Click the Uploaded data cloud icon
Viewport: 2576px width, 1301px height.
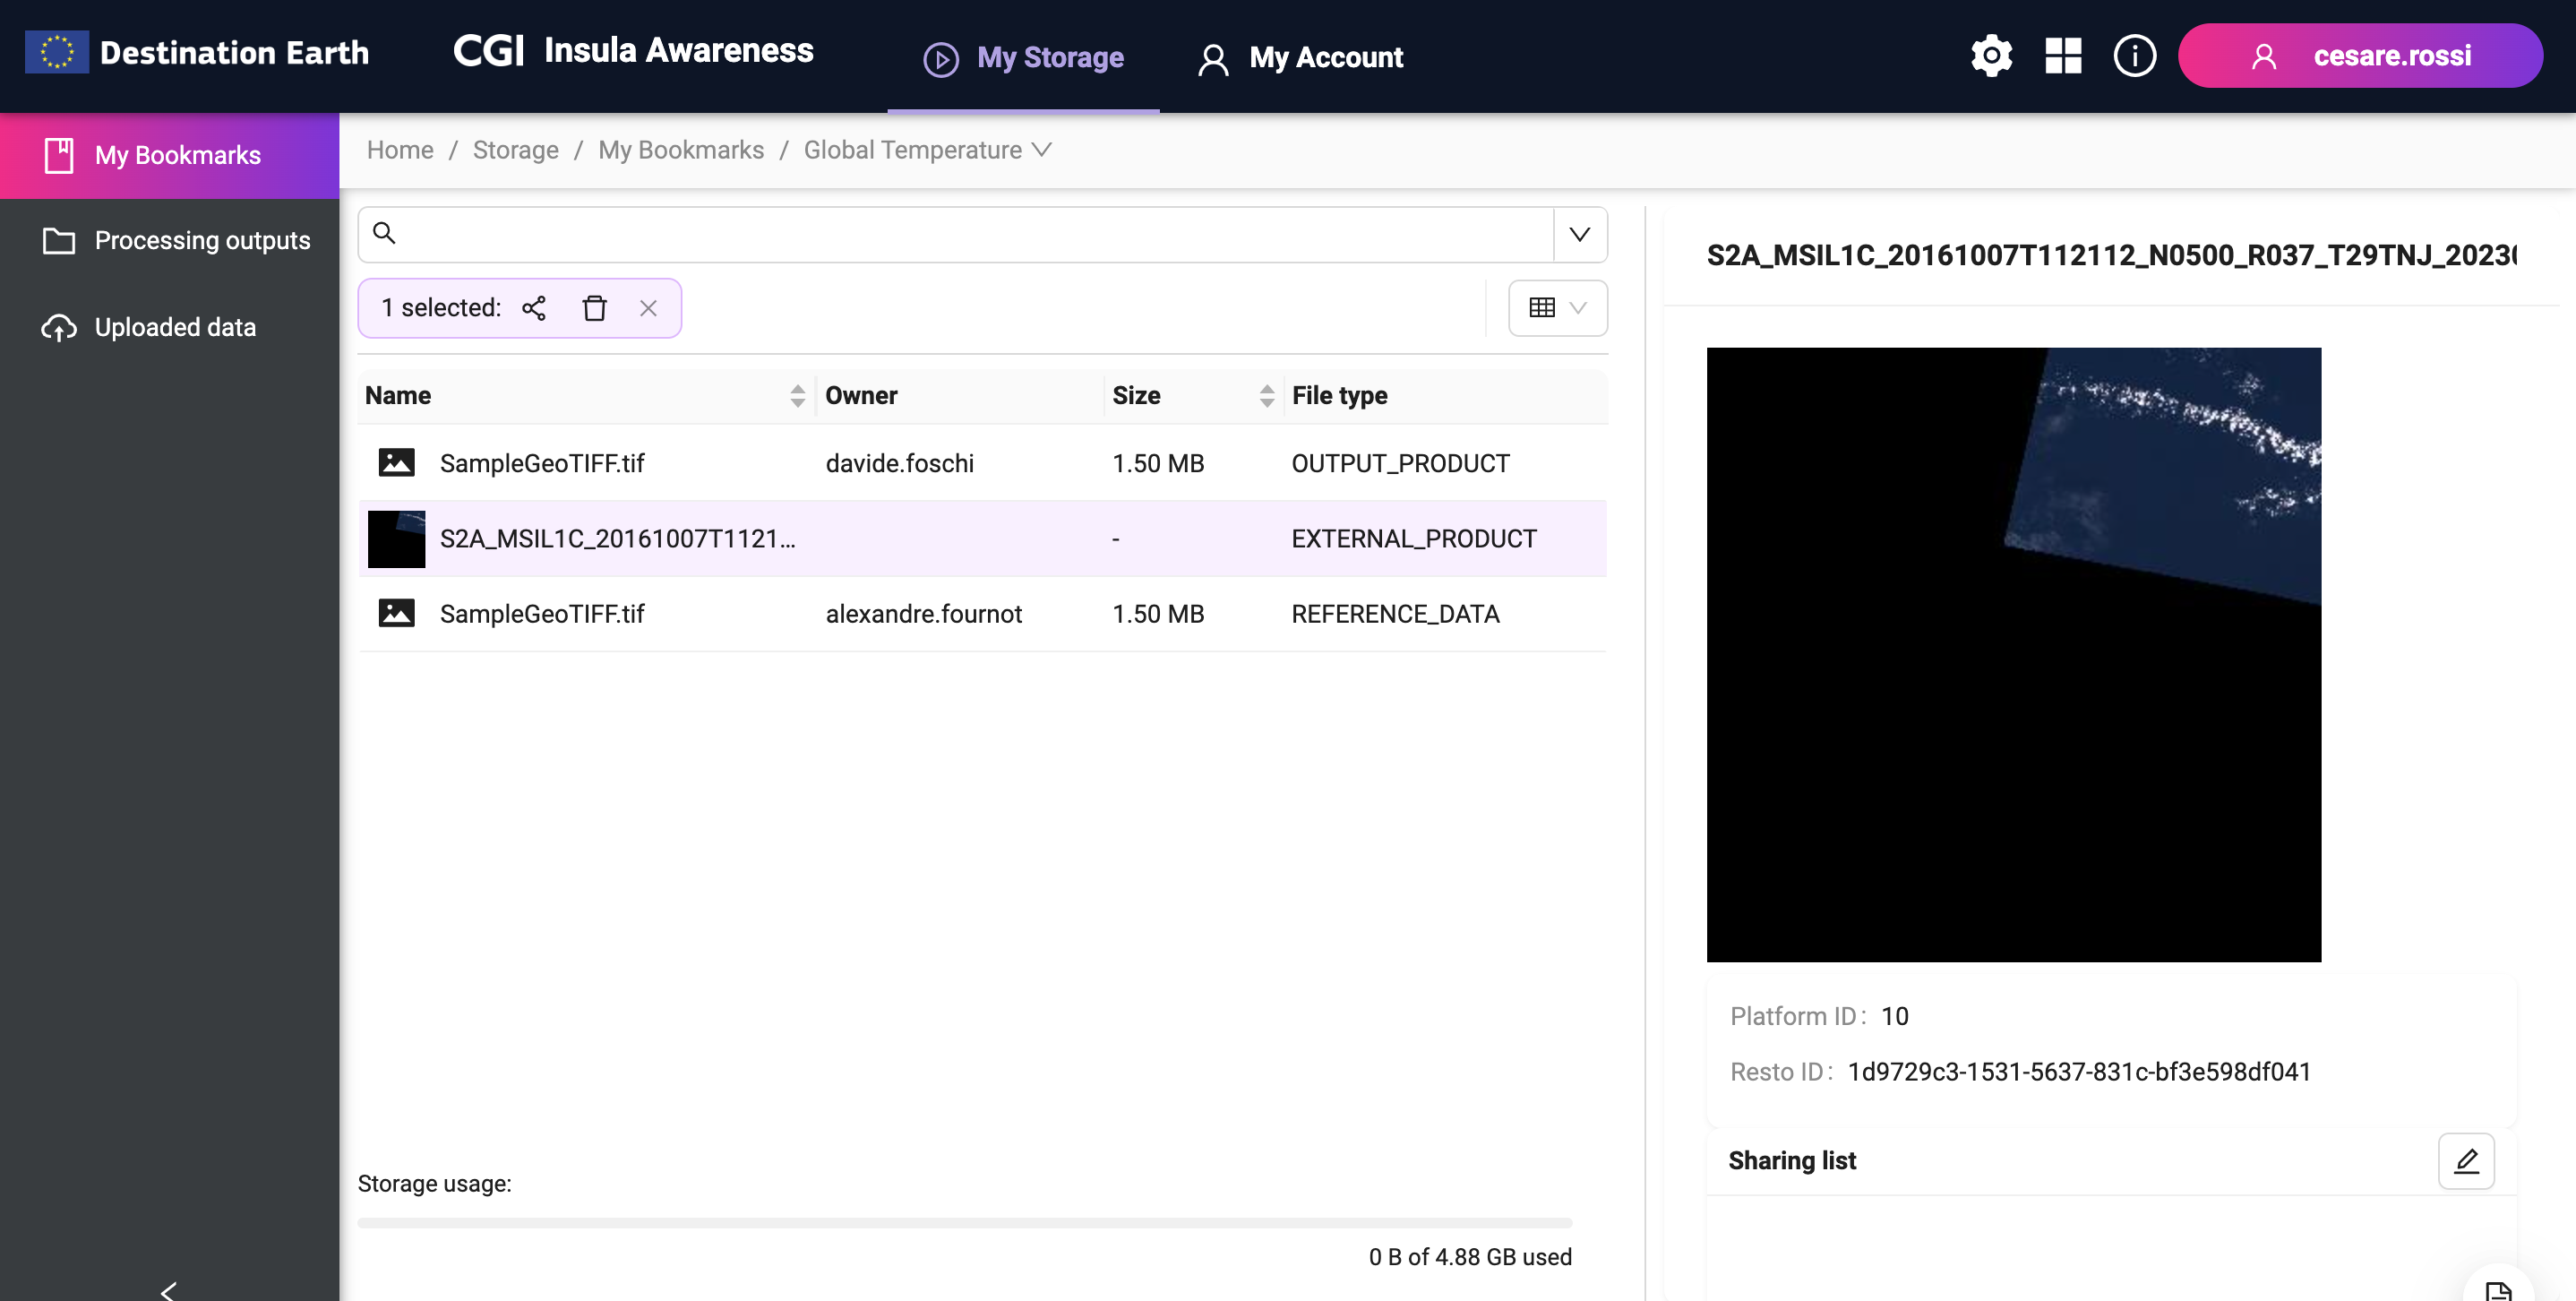(x=59, y=328)
